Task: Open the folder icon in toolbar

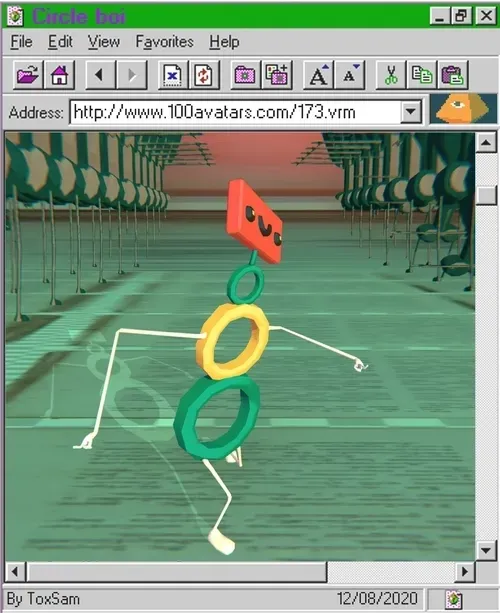Action: pyautogui.click(x=28, y=74)
